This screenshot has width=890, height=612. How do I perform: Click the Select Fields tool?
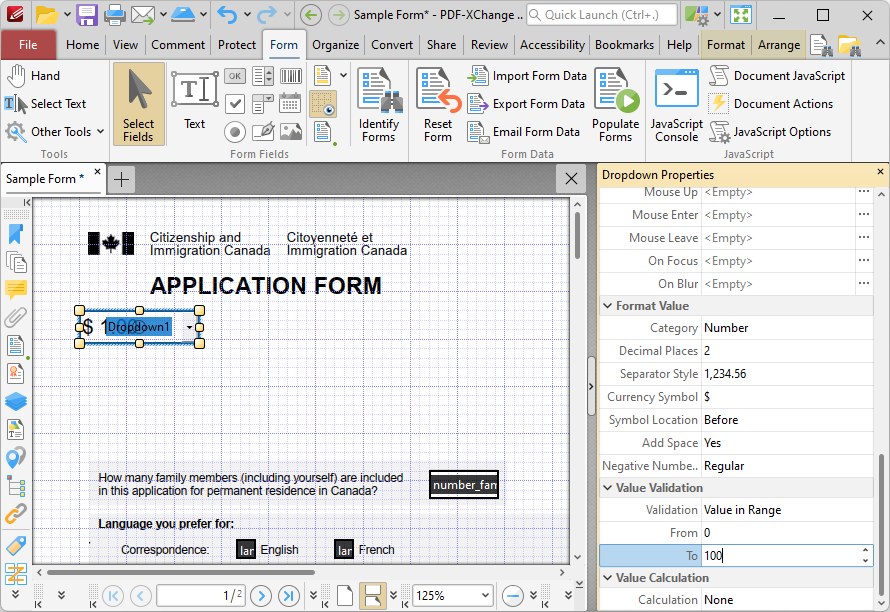click(x=138, y=104)
